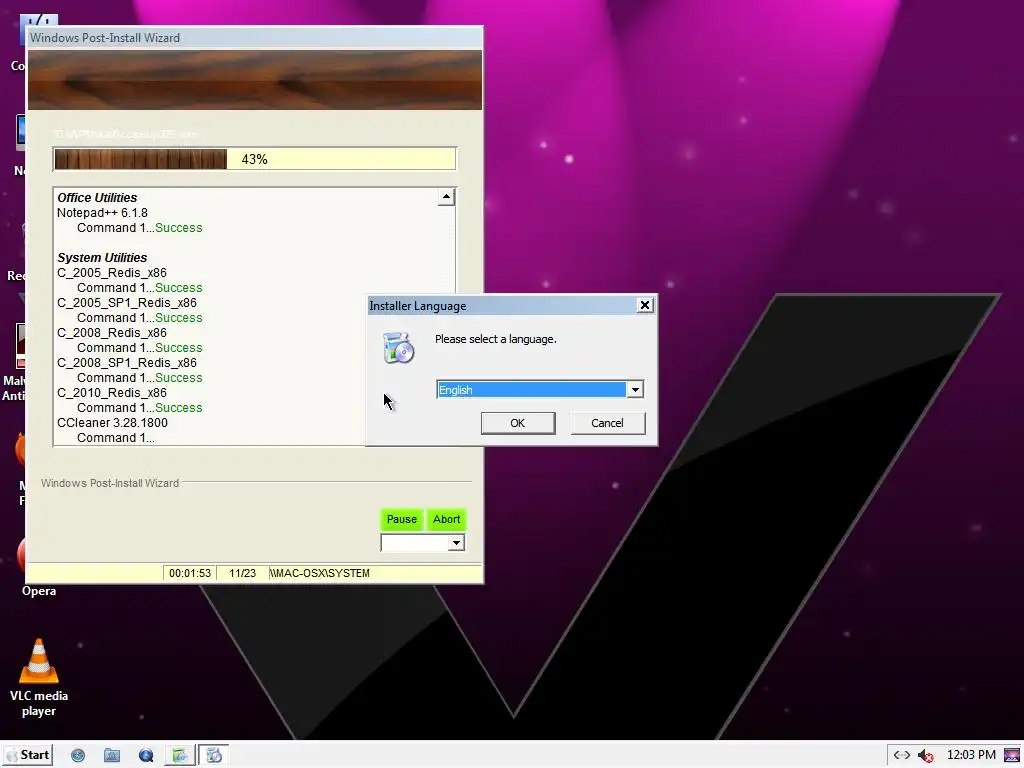Click "Please select a language." text
The width and height of the screenshot is (1024, 768).
pyautogui.click(x=496, y=339)
